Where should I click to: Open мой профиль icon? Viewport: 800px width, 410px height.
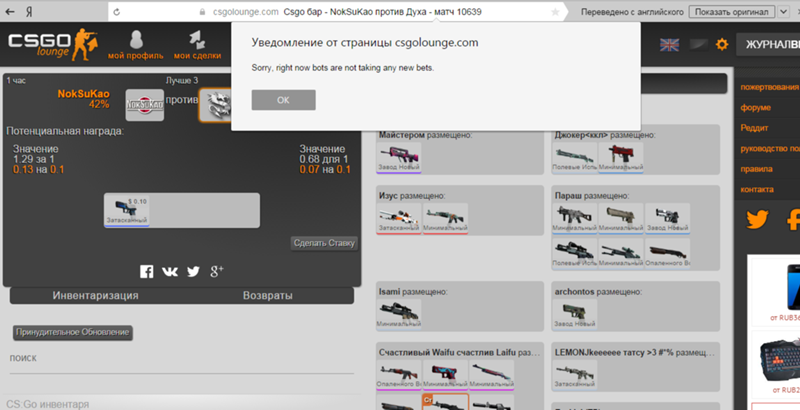(x=135, y=45)
